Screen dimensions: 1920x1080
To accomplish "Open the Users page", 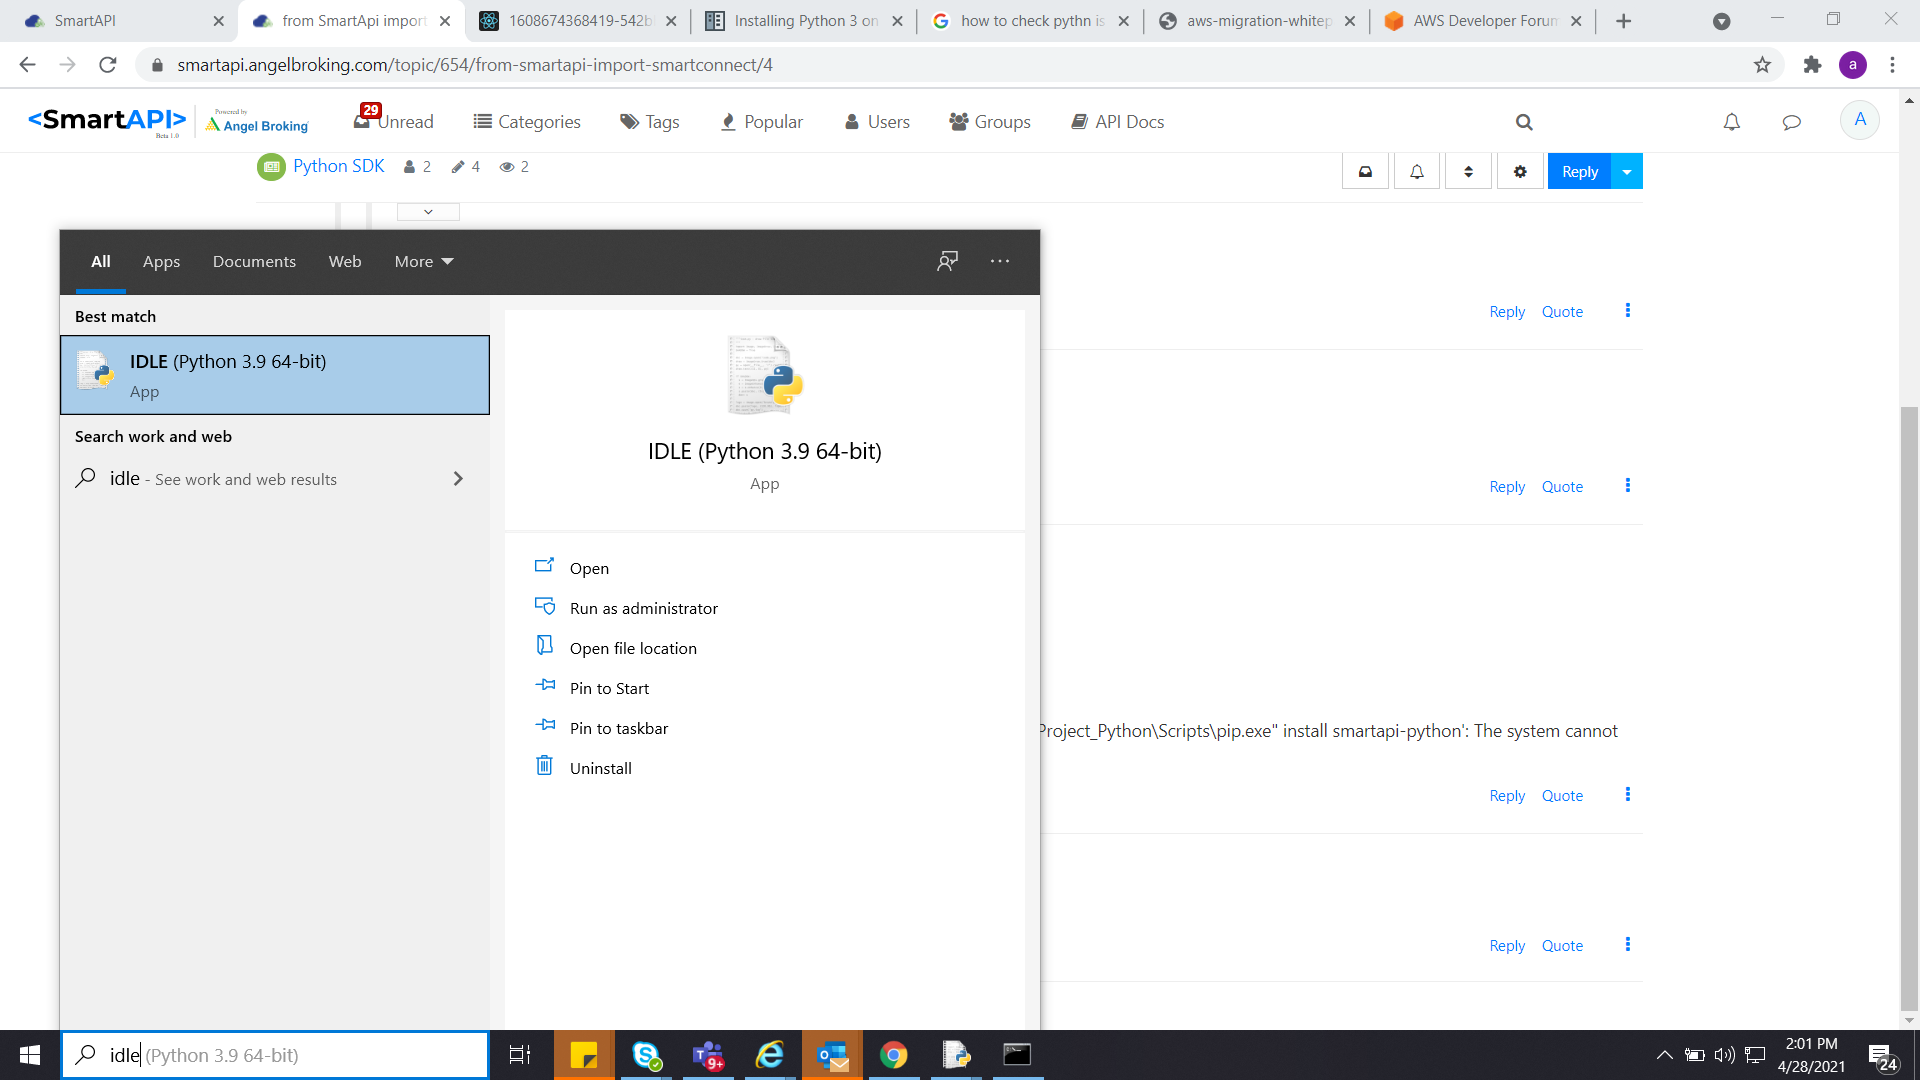I will tap(877, 121).
